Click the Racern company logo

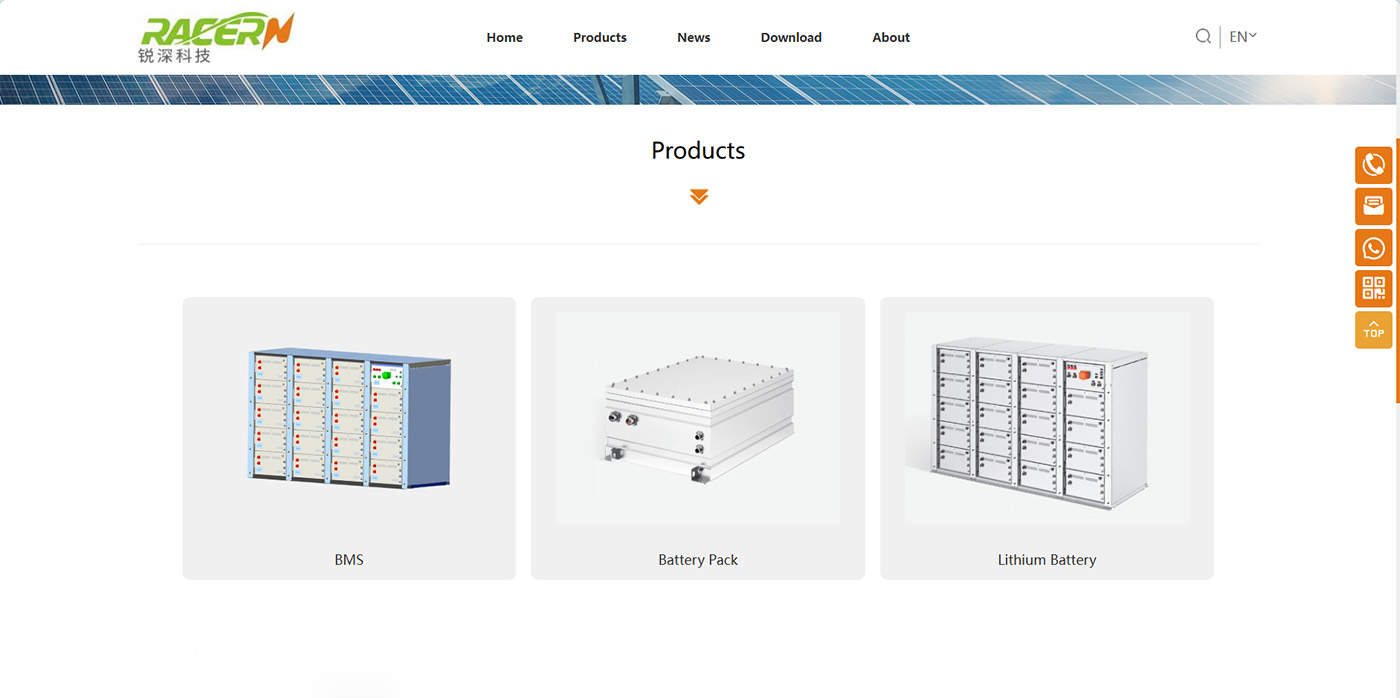click(216, 37)
